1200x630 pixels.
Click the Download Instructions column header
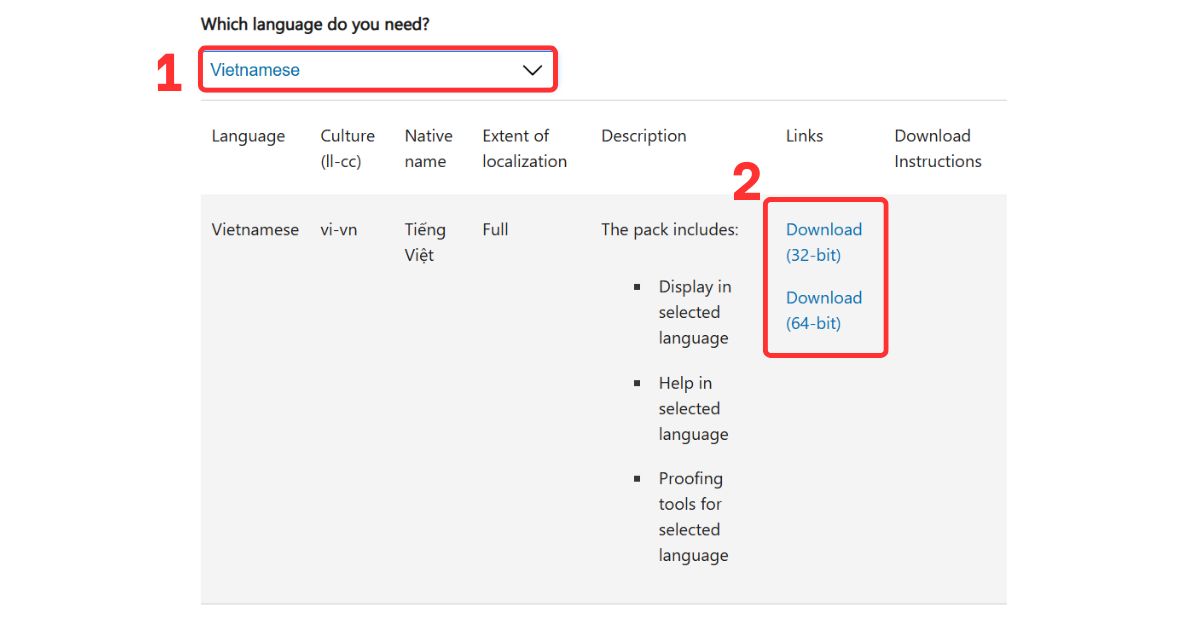[x=936, y=148]
